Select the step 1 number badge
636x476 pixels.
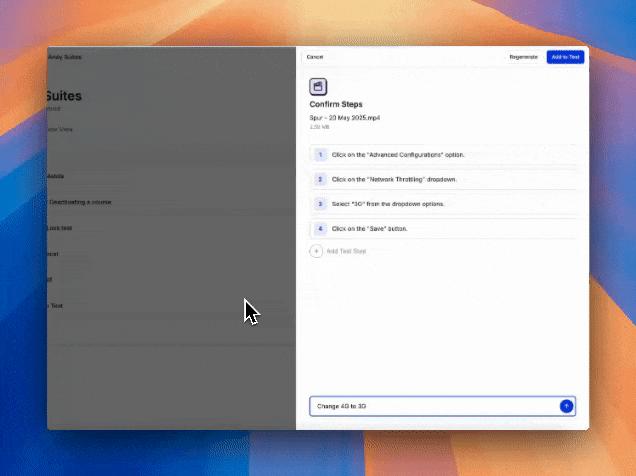tap(320, 155)
